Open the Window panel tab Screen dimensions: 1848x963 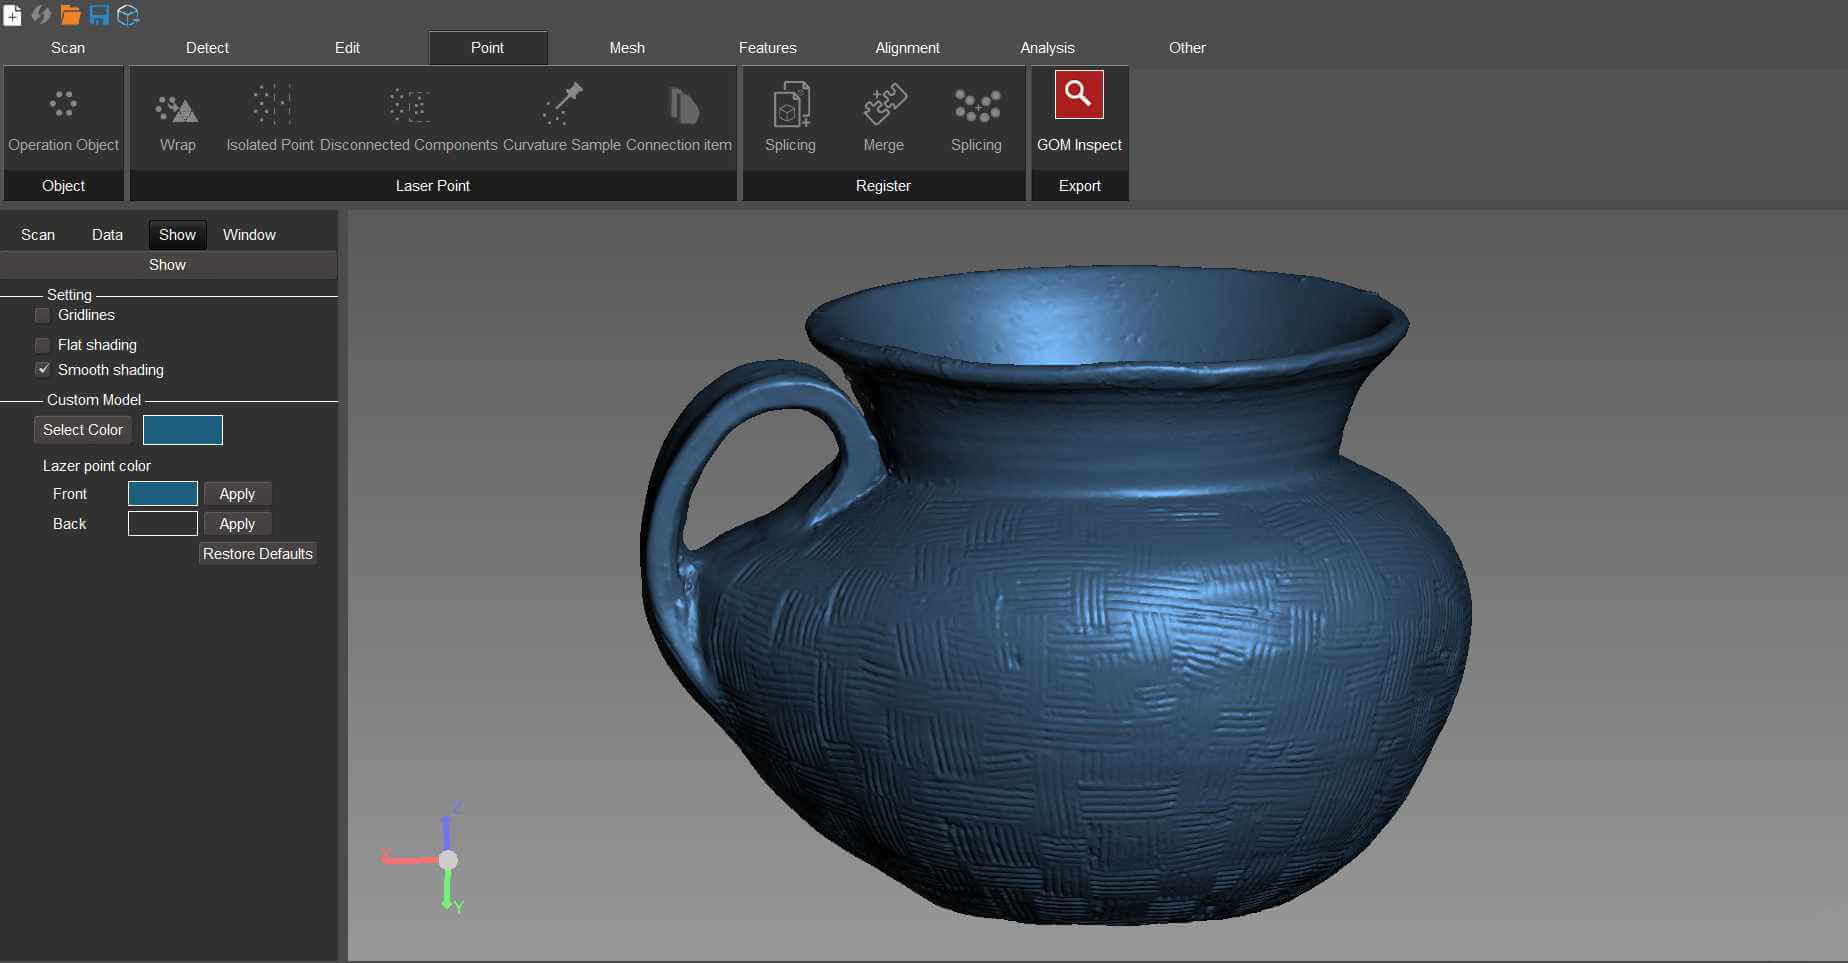click(249, 235)
